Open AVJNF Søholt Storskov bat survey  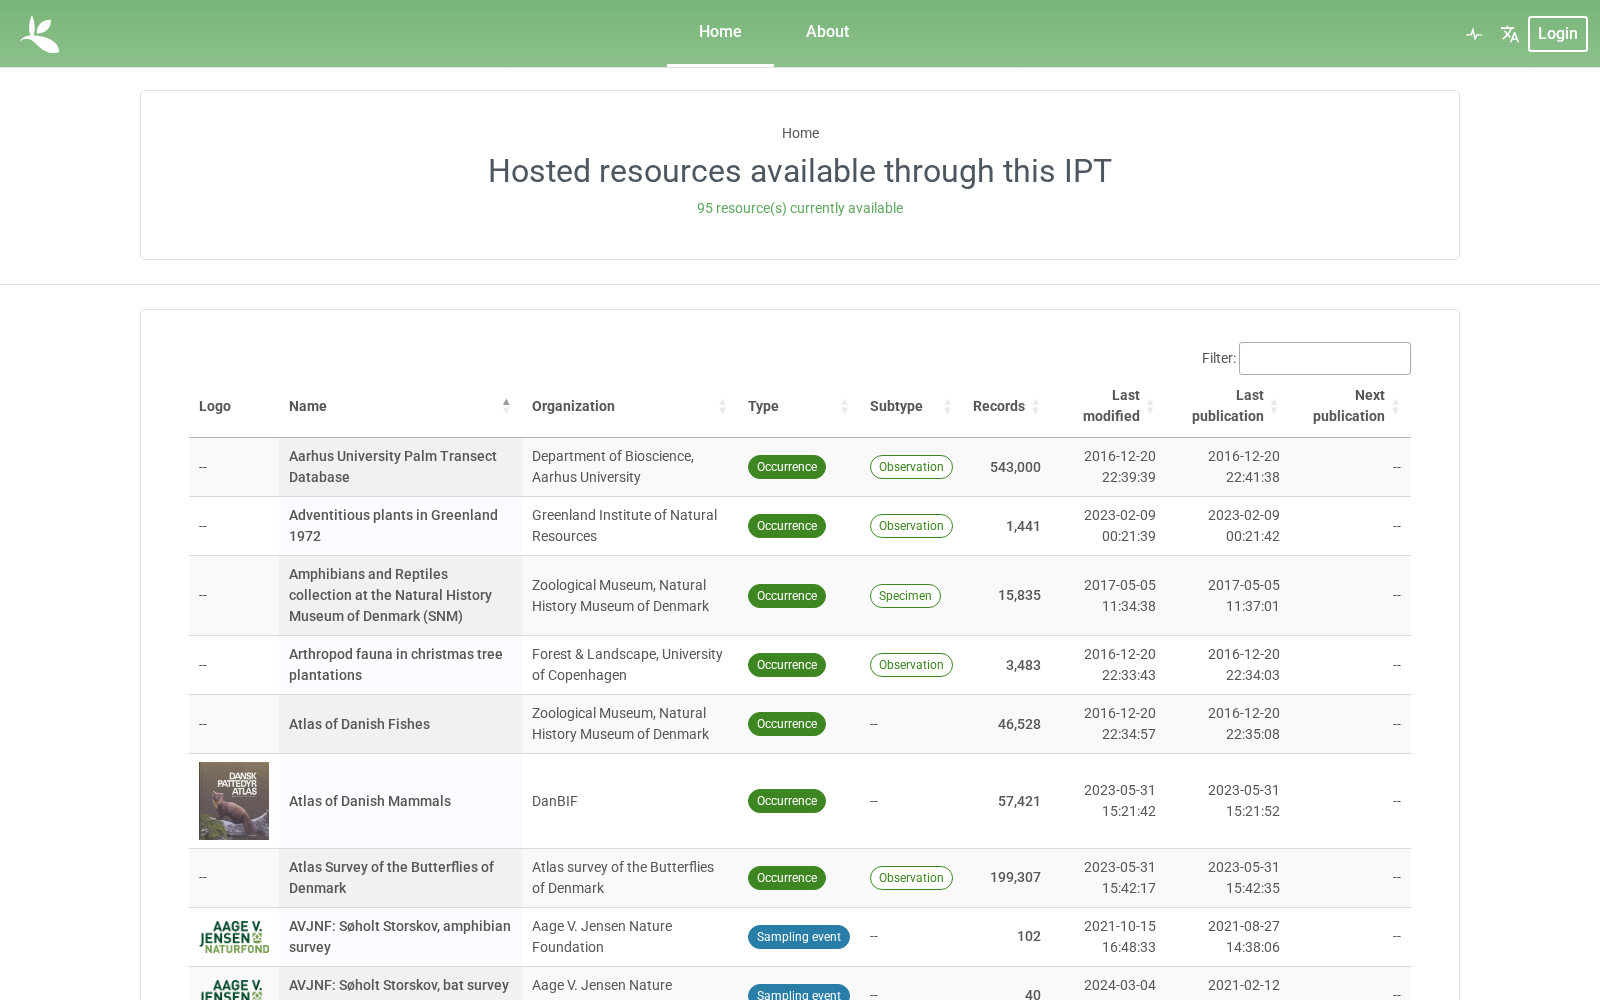(x=398, y=985)
